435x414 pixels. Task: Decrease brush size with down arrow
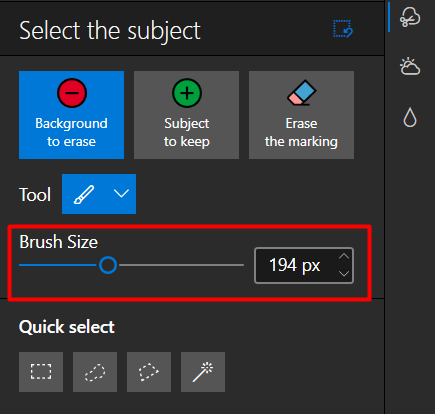coord(344,273)
